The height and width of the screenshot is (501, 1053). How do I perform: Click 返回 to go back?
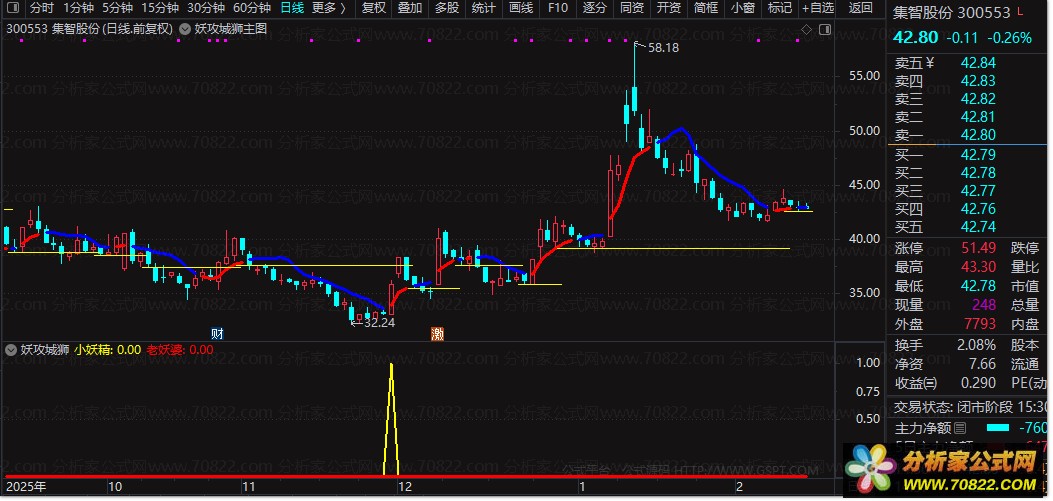[860, 8]
